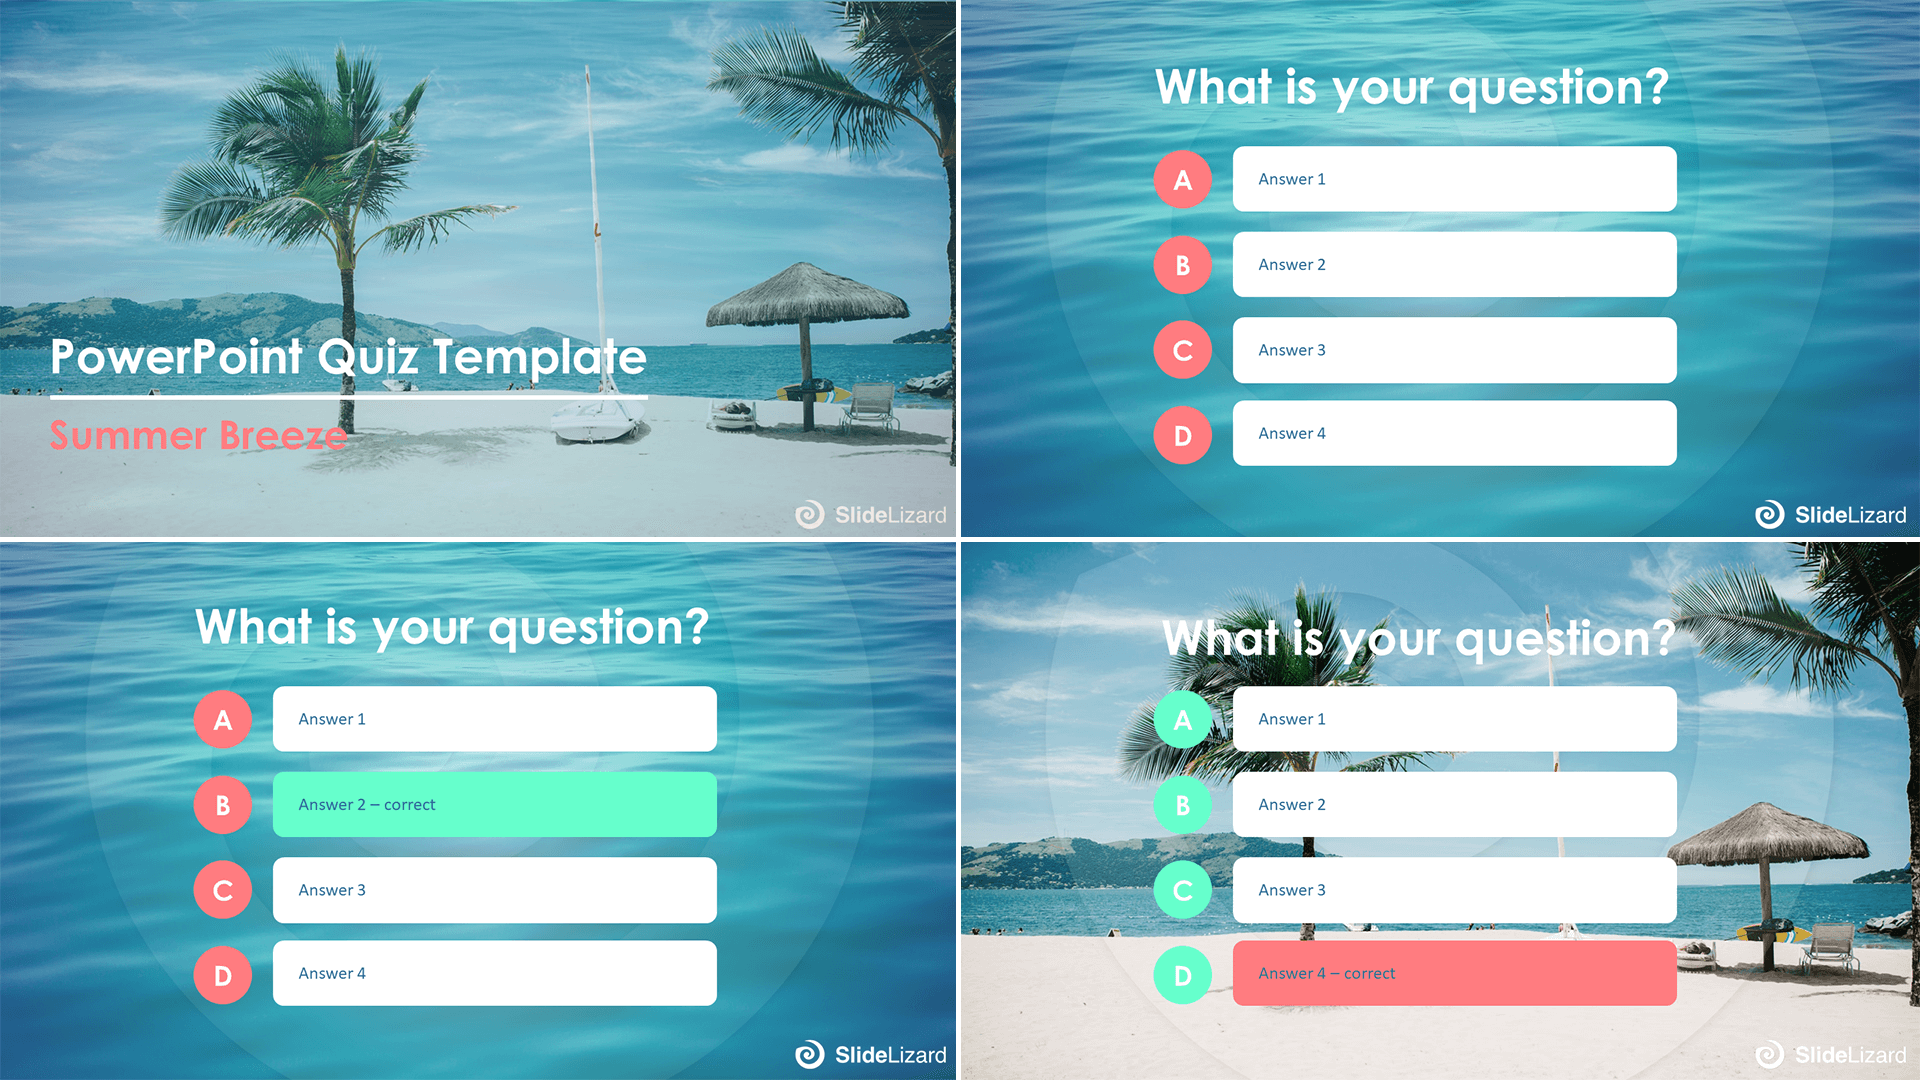
Task: Click 'Answer 1' input field (top right slide)
Action: coord(1449,178)
